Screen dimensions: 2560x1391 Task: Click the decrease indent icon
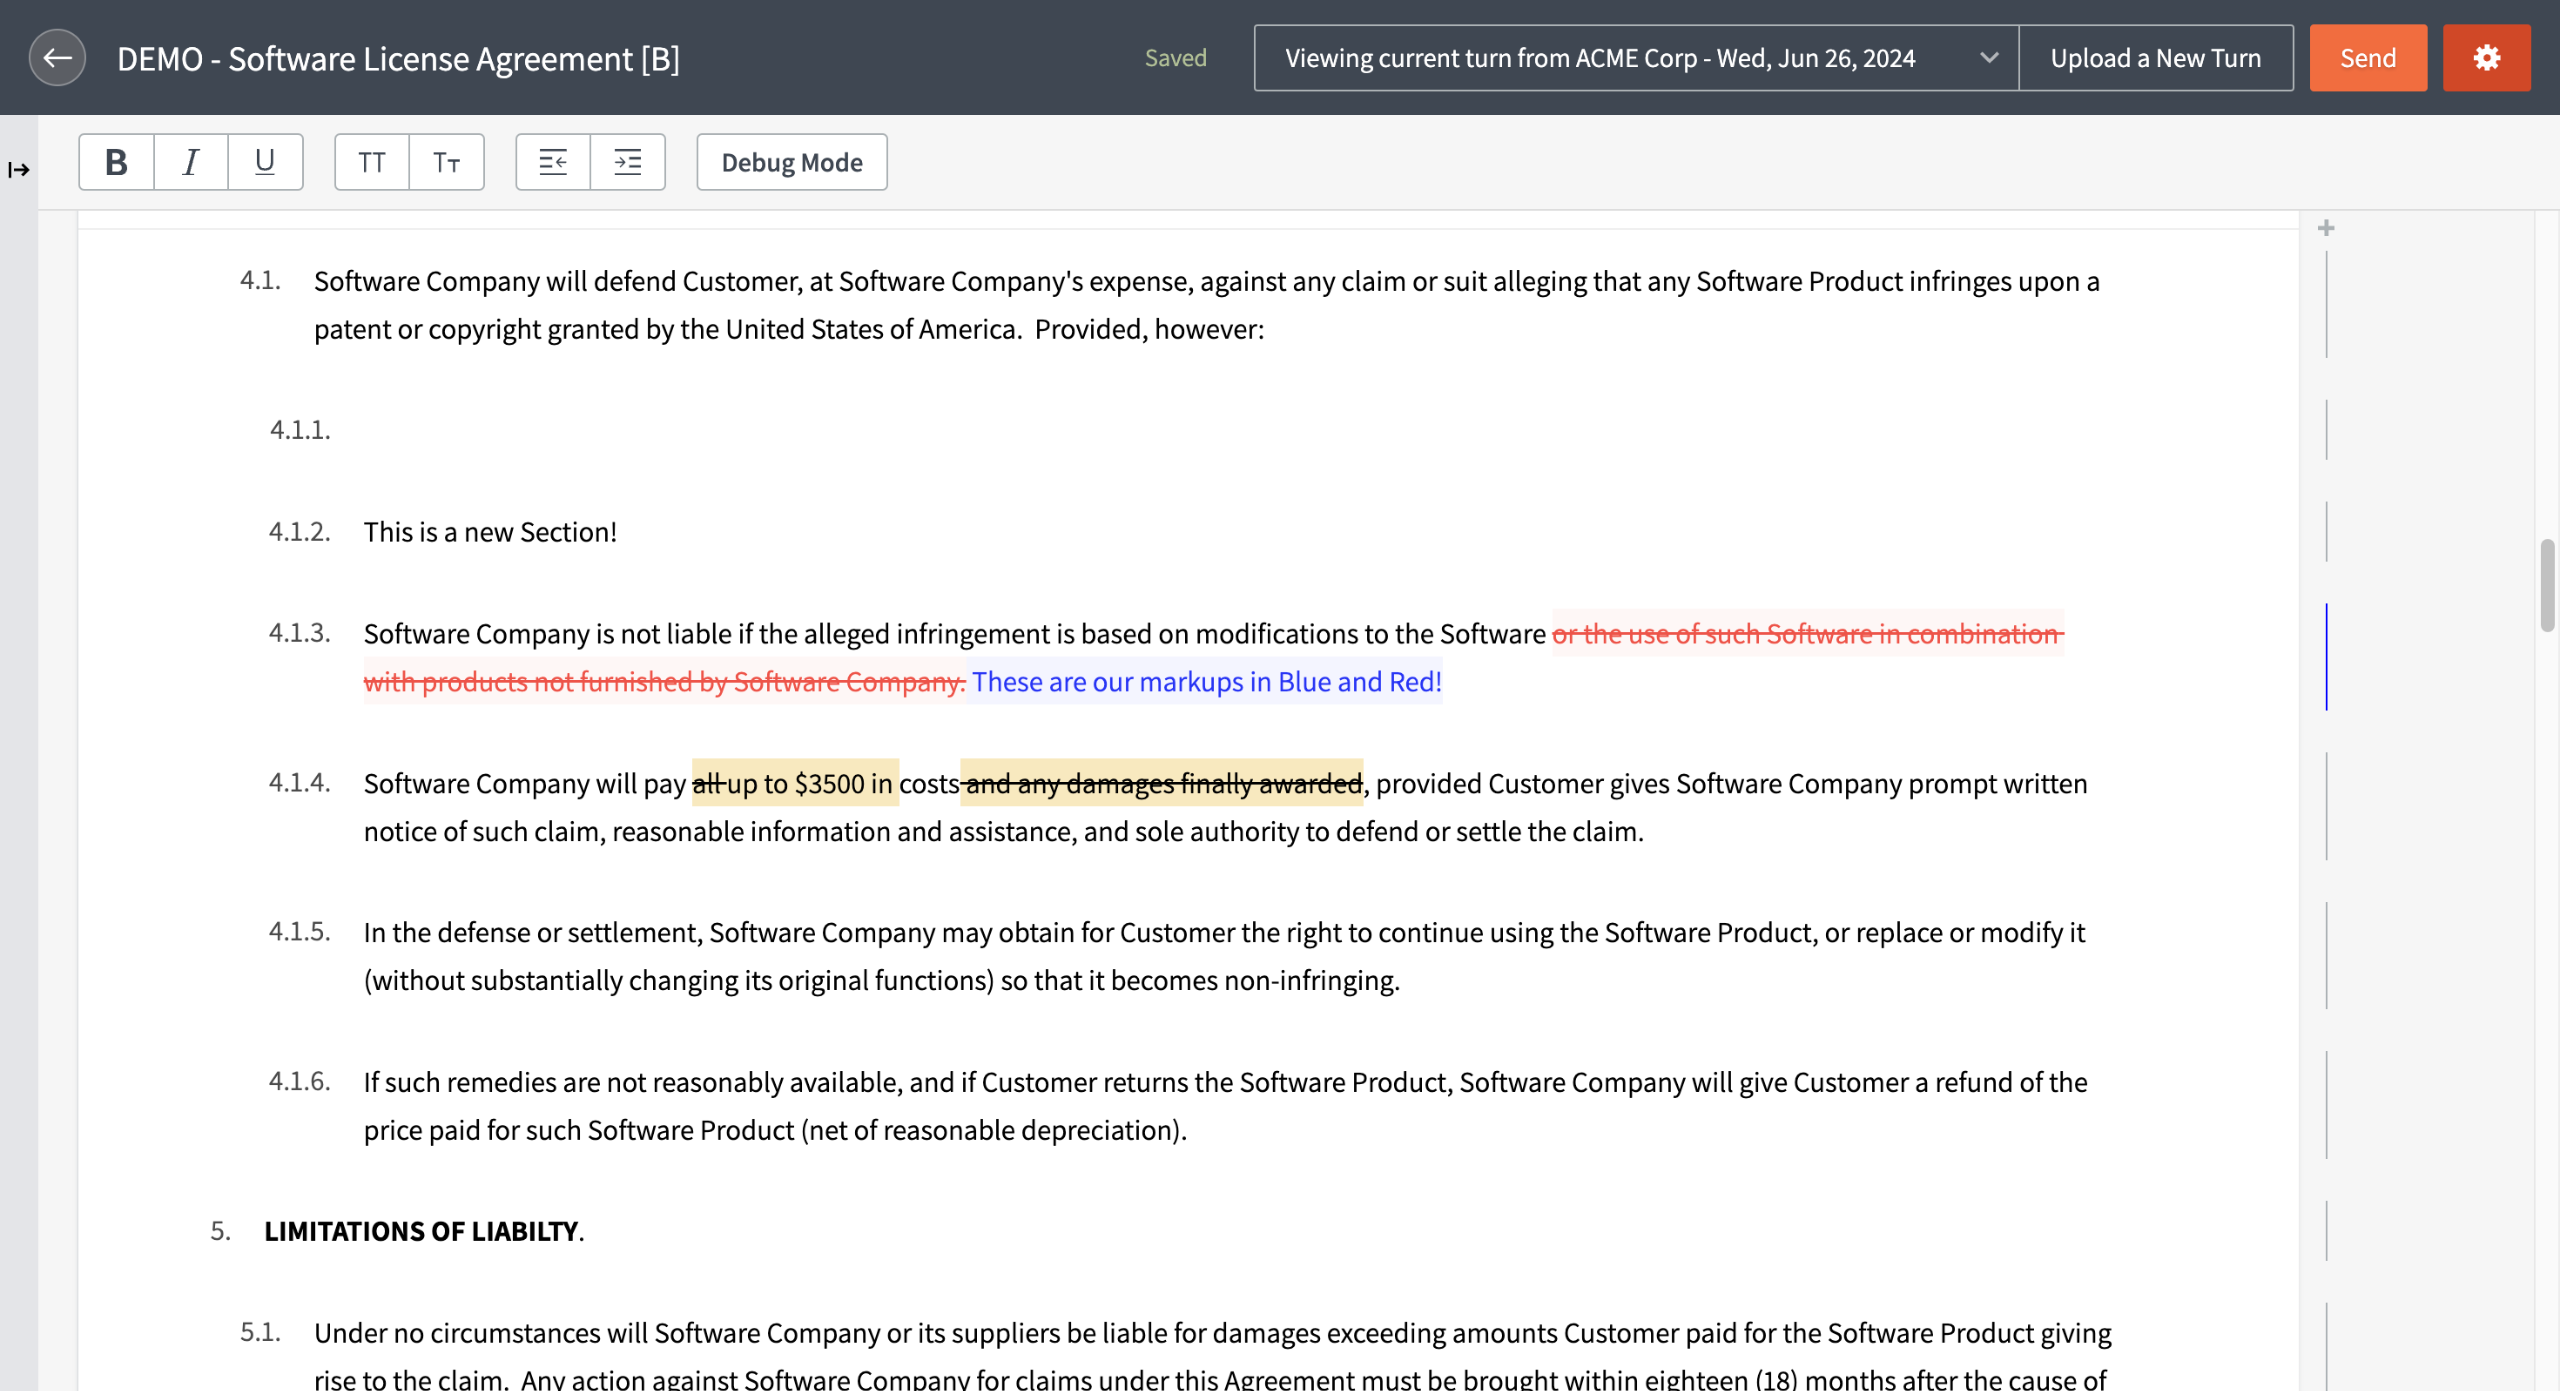(x=553, y=162)
